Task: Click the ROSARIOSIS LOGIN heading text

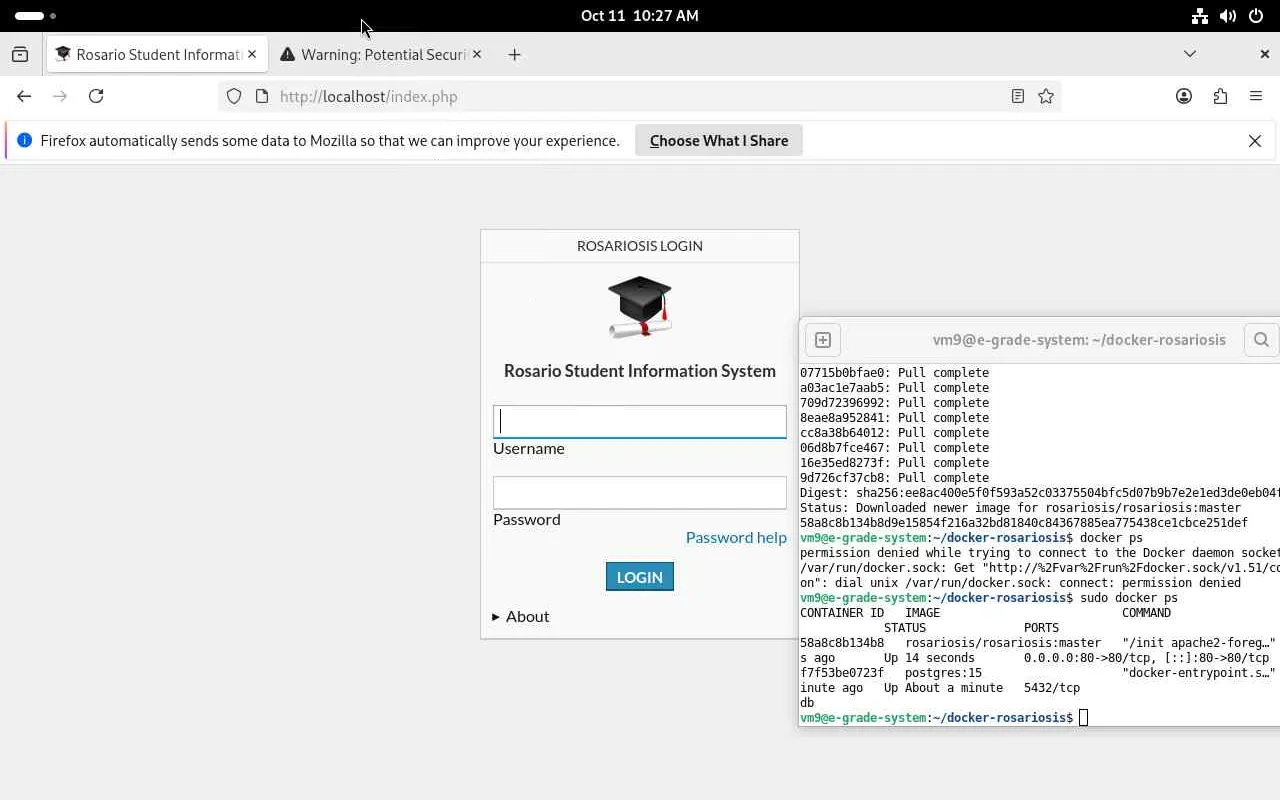Action: tap(640, 246)
